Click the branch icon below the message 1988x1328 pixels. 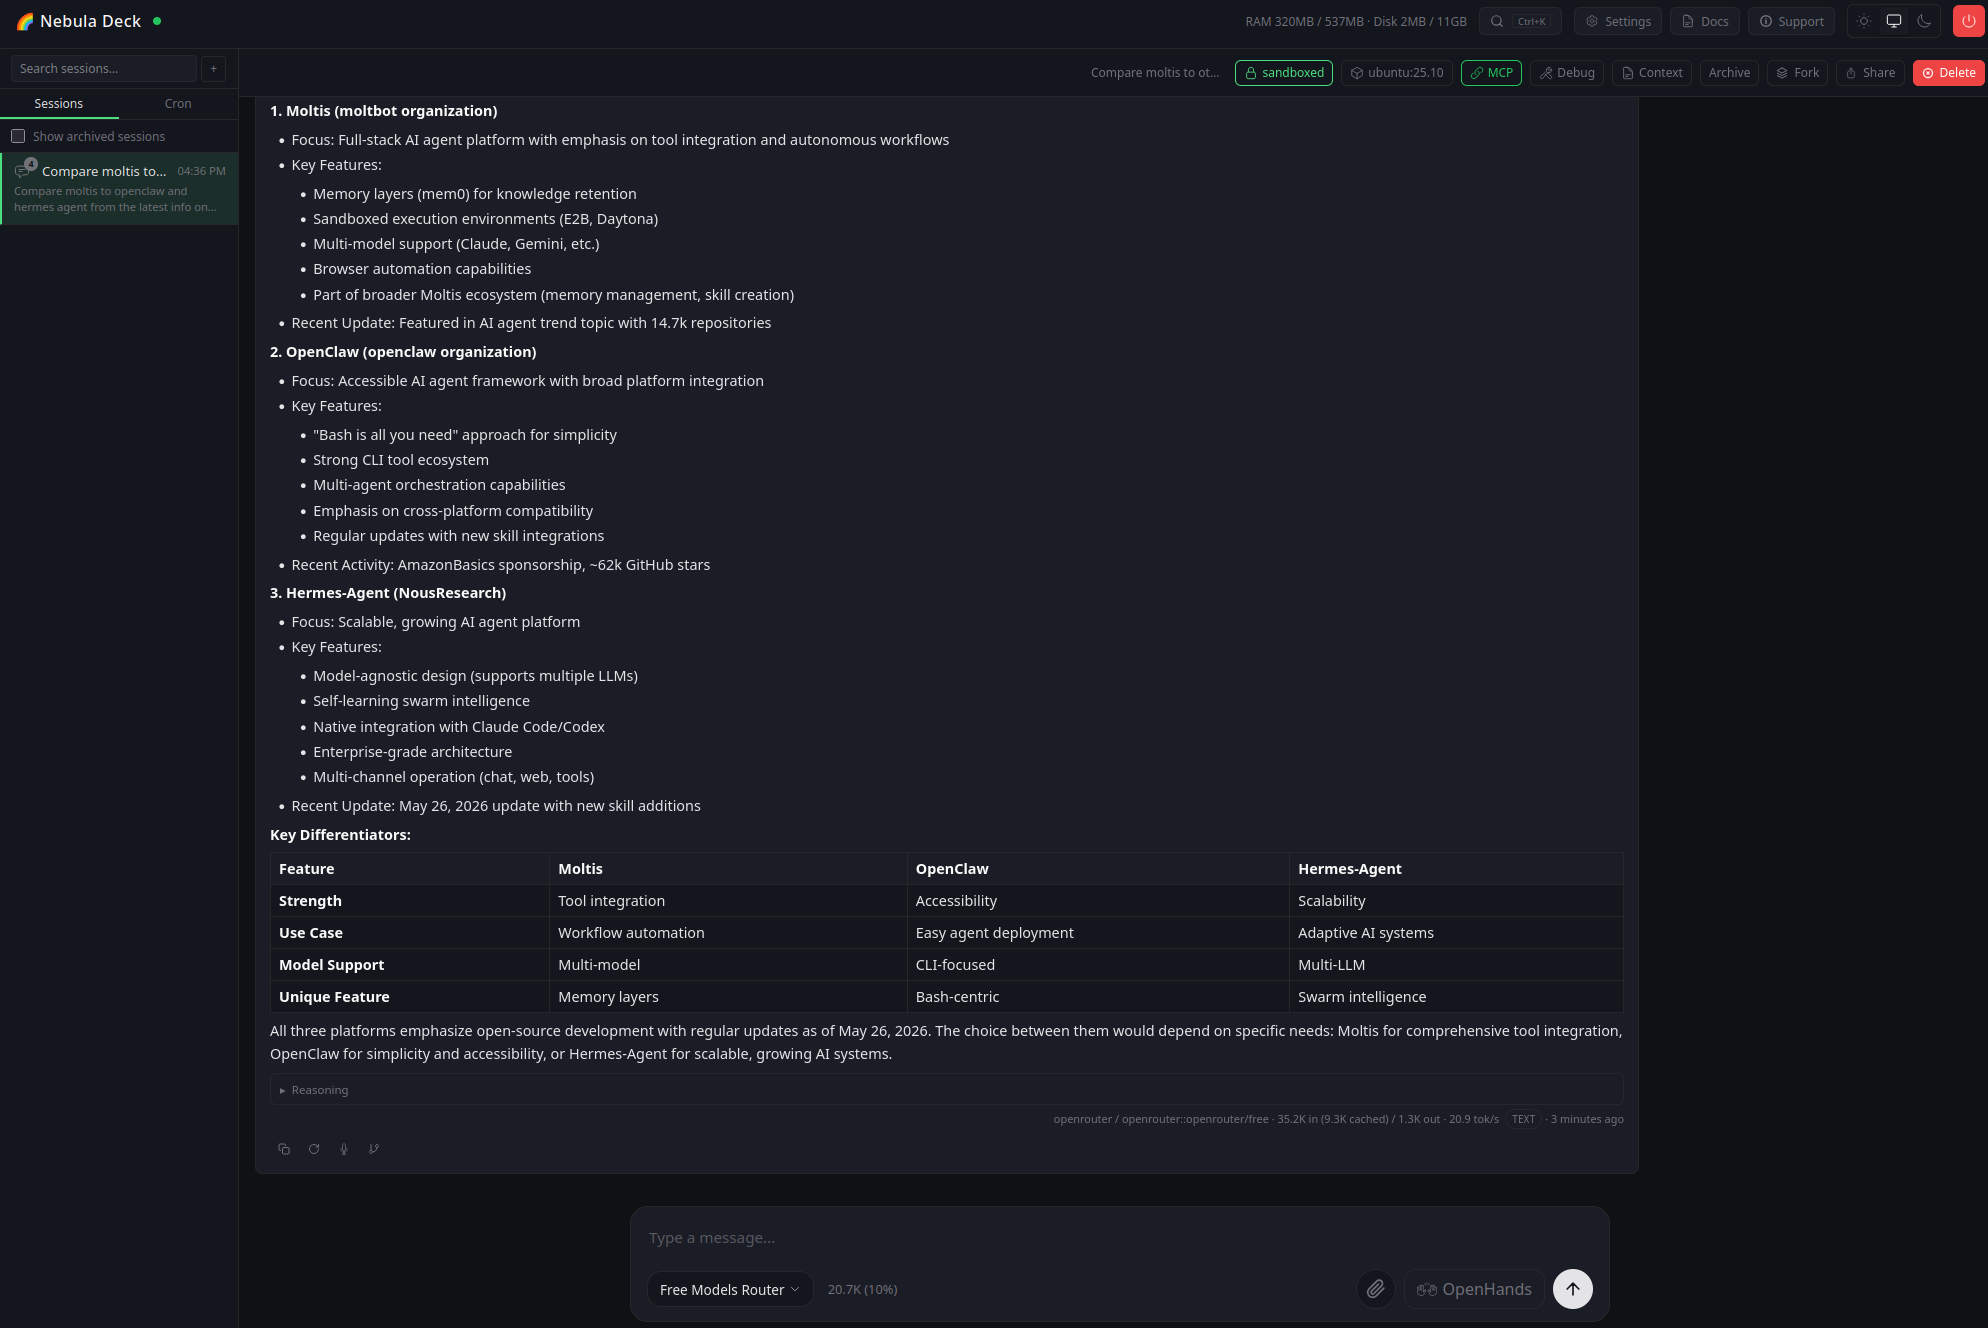coord(374,1149)
